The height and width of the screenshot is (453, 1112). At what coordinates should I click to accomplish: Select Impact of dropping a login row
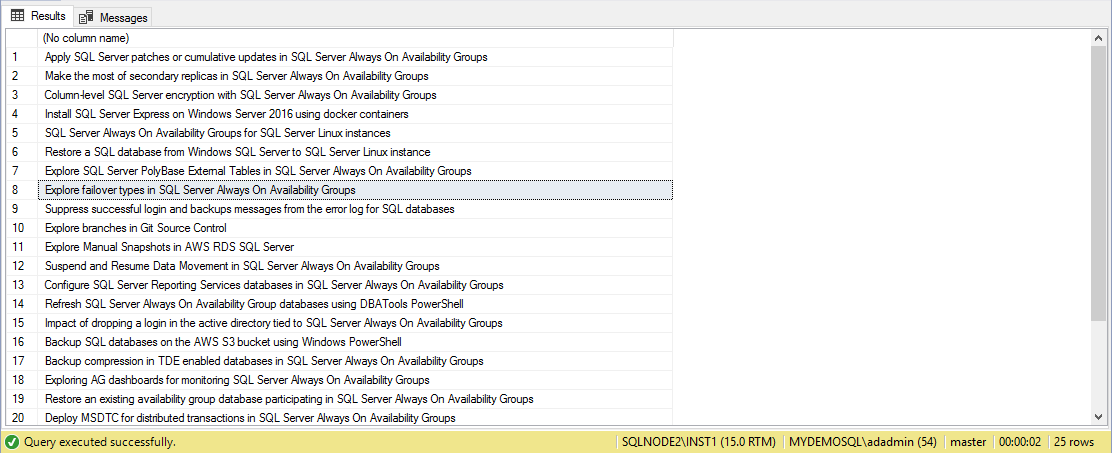coord(355,323)
